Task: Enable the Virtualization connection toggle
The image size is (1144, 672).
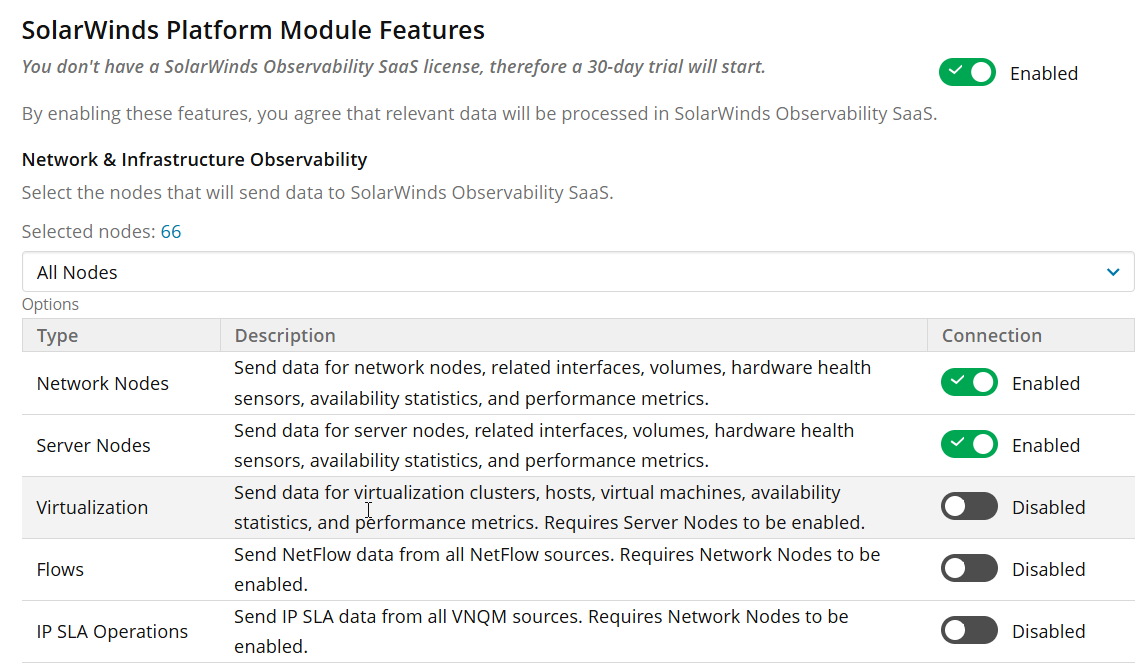Action: click(x=969, y=507)
